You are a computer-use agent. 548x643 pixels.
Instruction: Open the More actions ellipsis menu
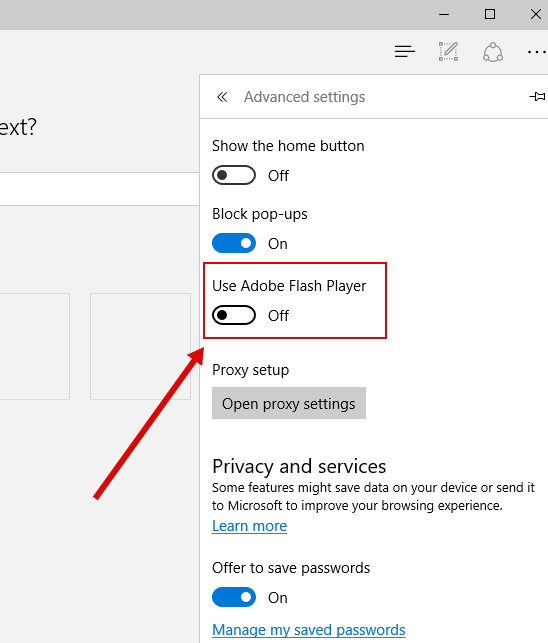(537, 52)
